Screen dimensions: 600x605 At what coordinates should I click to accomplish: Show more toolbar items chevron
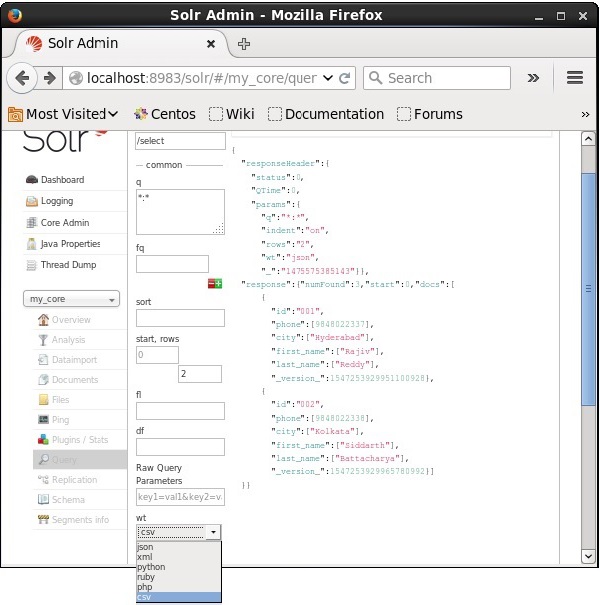coord(533,78)
